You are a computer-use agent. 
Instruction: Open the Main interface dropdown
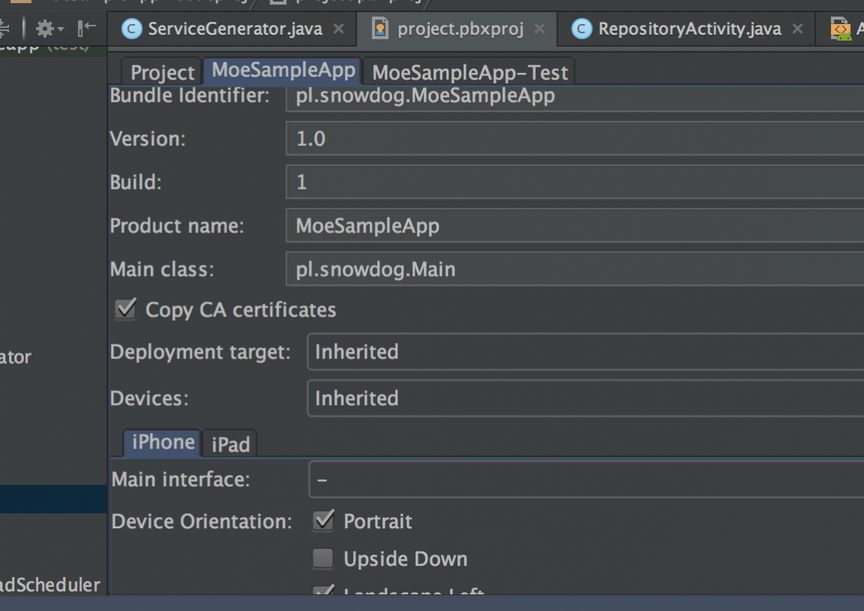(586, 479)
